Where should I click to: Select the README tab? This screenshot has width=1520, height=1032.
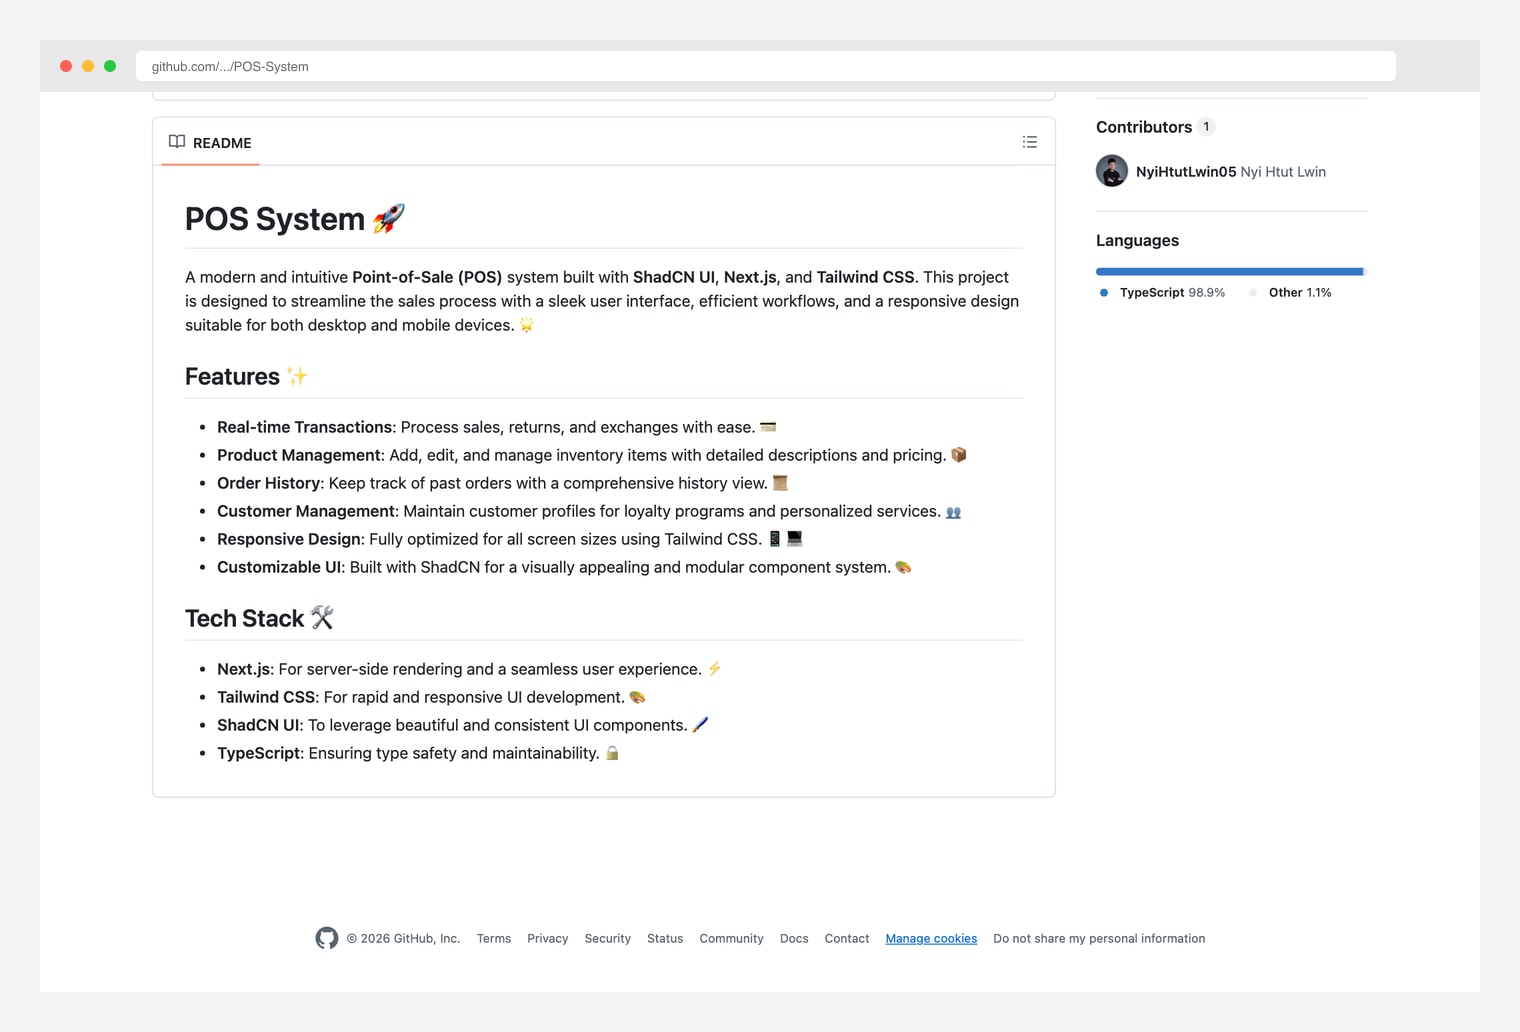click(x=210, y=142)
